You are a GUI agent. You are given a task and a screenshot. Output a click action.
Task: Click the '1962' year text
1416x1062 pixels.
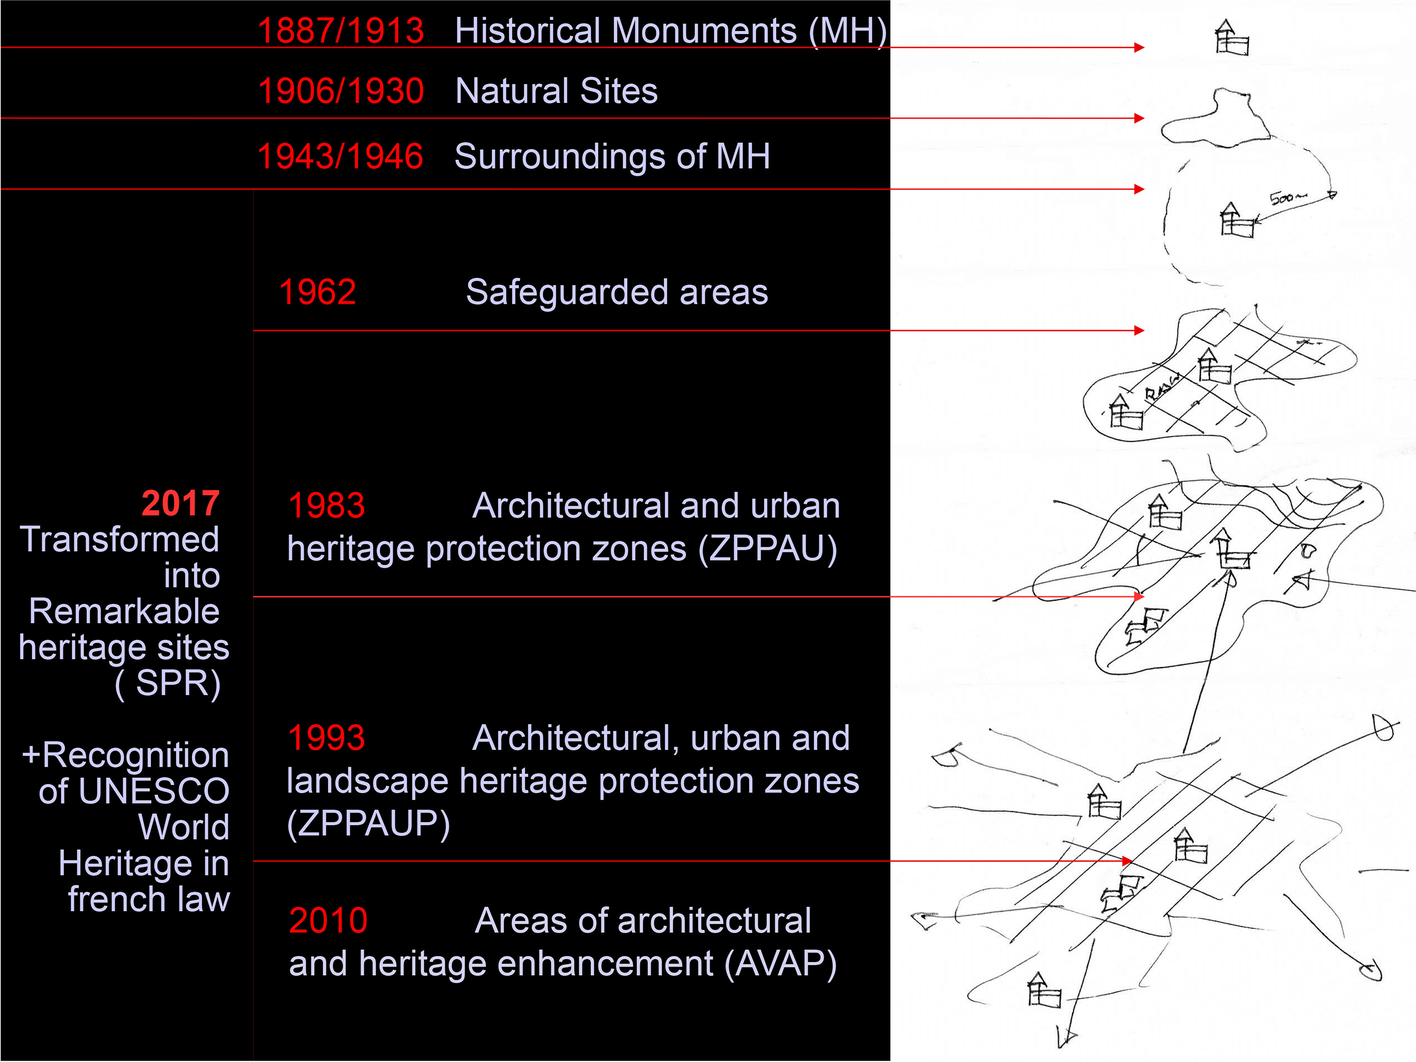coord(318,292)
